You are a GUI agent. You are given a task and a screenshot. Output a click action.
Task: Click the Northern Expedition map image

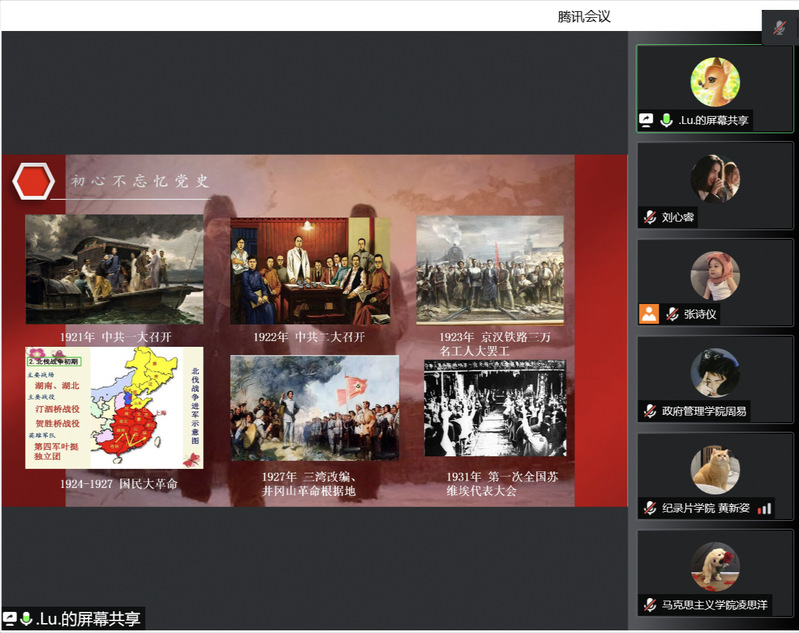point(114,407)
